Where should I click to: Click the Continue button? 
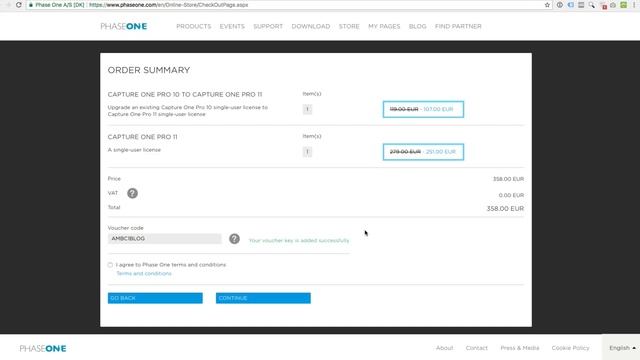tap(263, 298)
